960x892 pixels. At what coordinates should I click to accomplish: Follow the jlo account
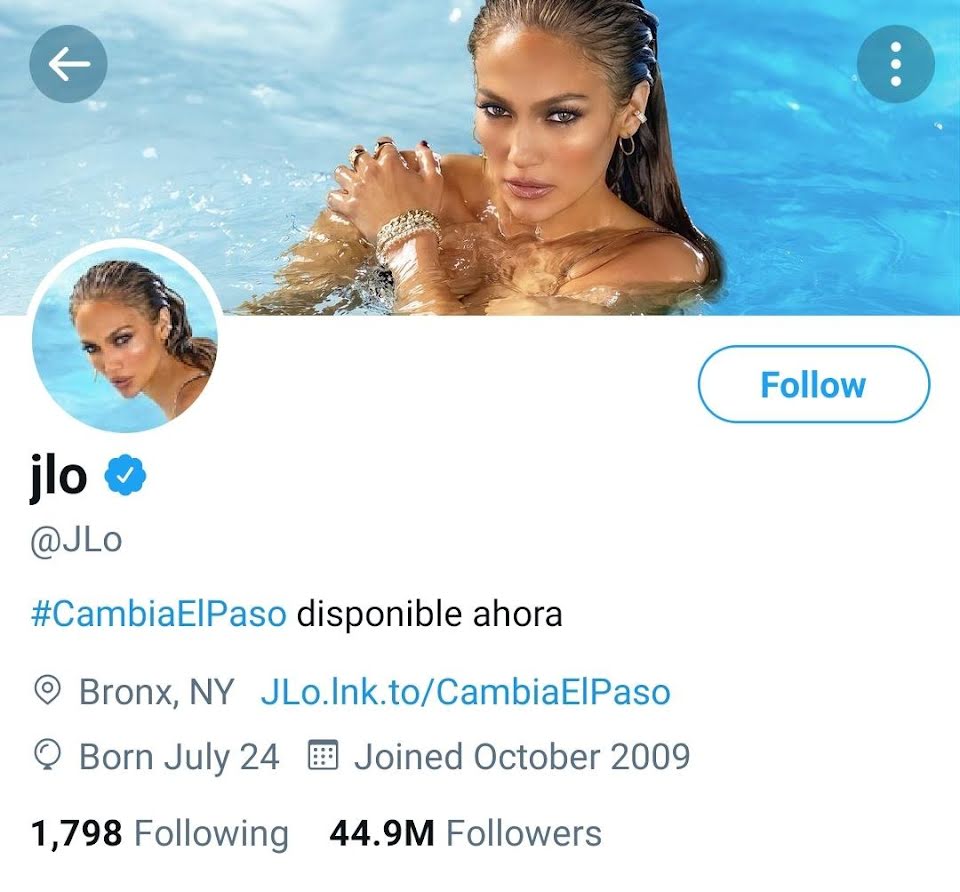pyautogui.click(x=814, y=384)
